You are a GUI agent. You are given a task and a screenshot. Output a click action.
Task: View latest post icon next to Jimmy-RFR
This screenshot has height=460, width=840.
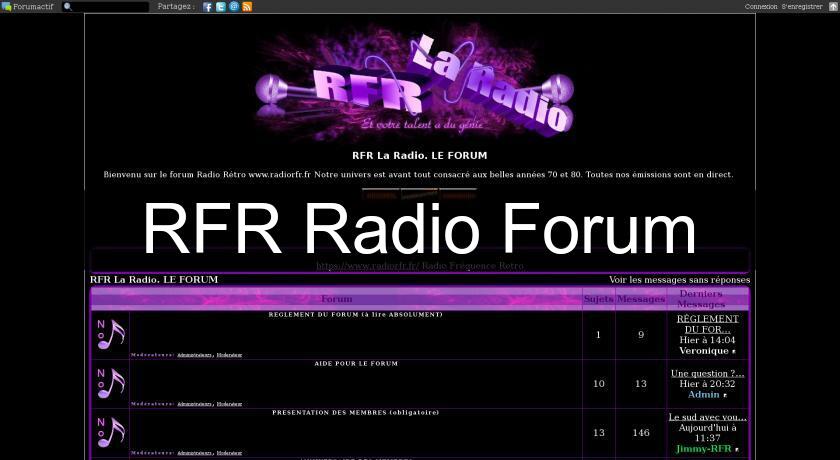(737, 450)
